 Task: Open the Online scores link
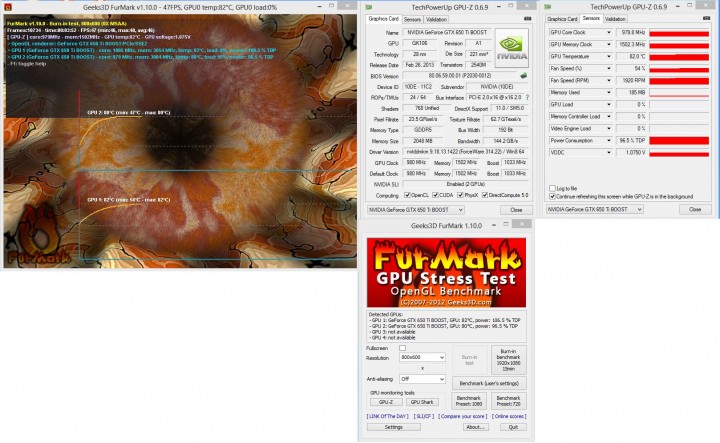tap(509, 416)
